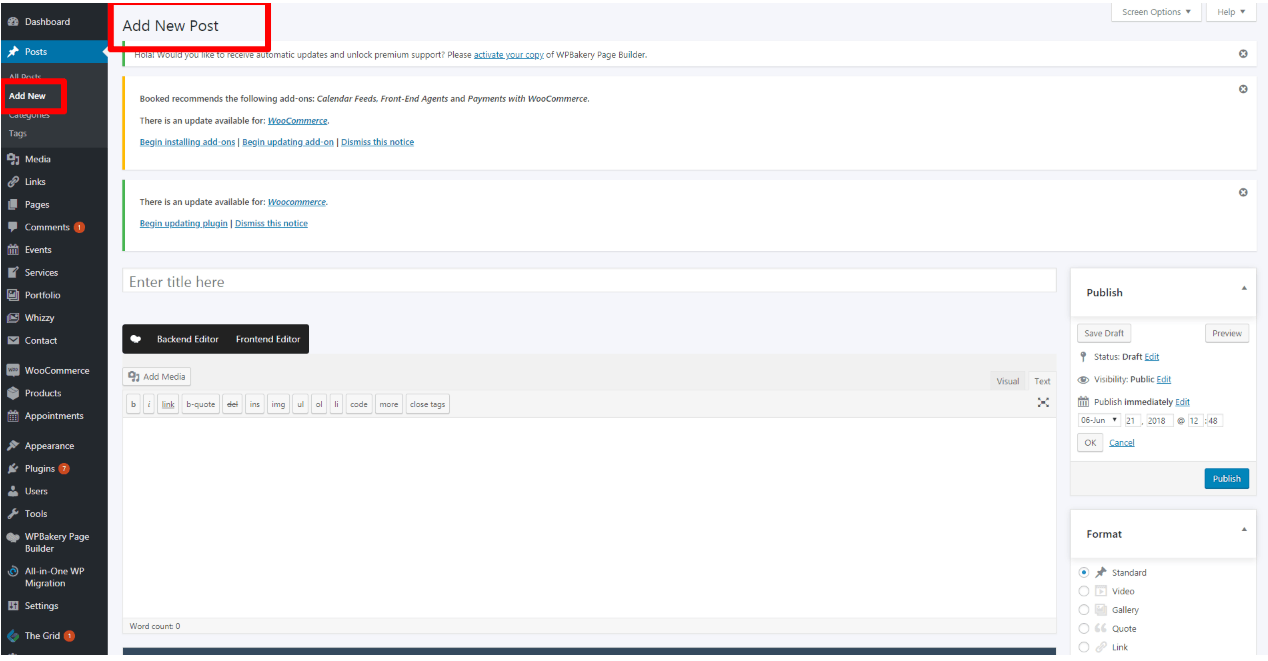
Task: Open WPBakery Page Builder sidebar icon
Action: pyautogui.click(x=13, y=537)
